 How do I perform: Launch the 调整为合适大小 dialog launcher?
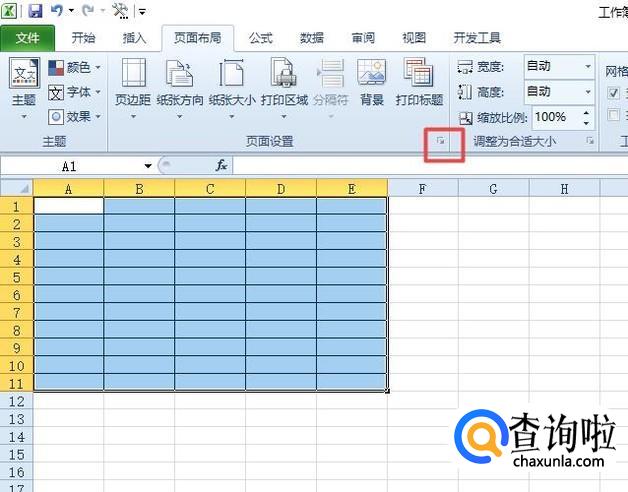click(x=590, y=140)
